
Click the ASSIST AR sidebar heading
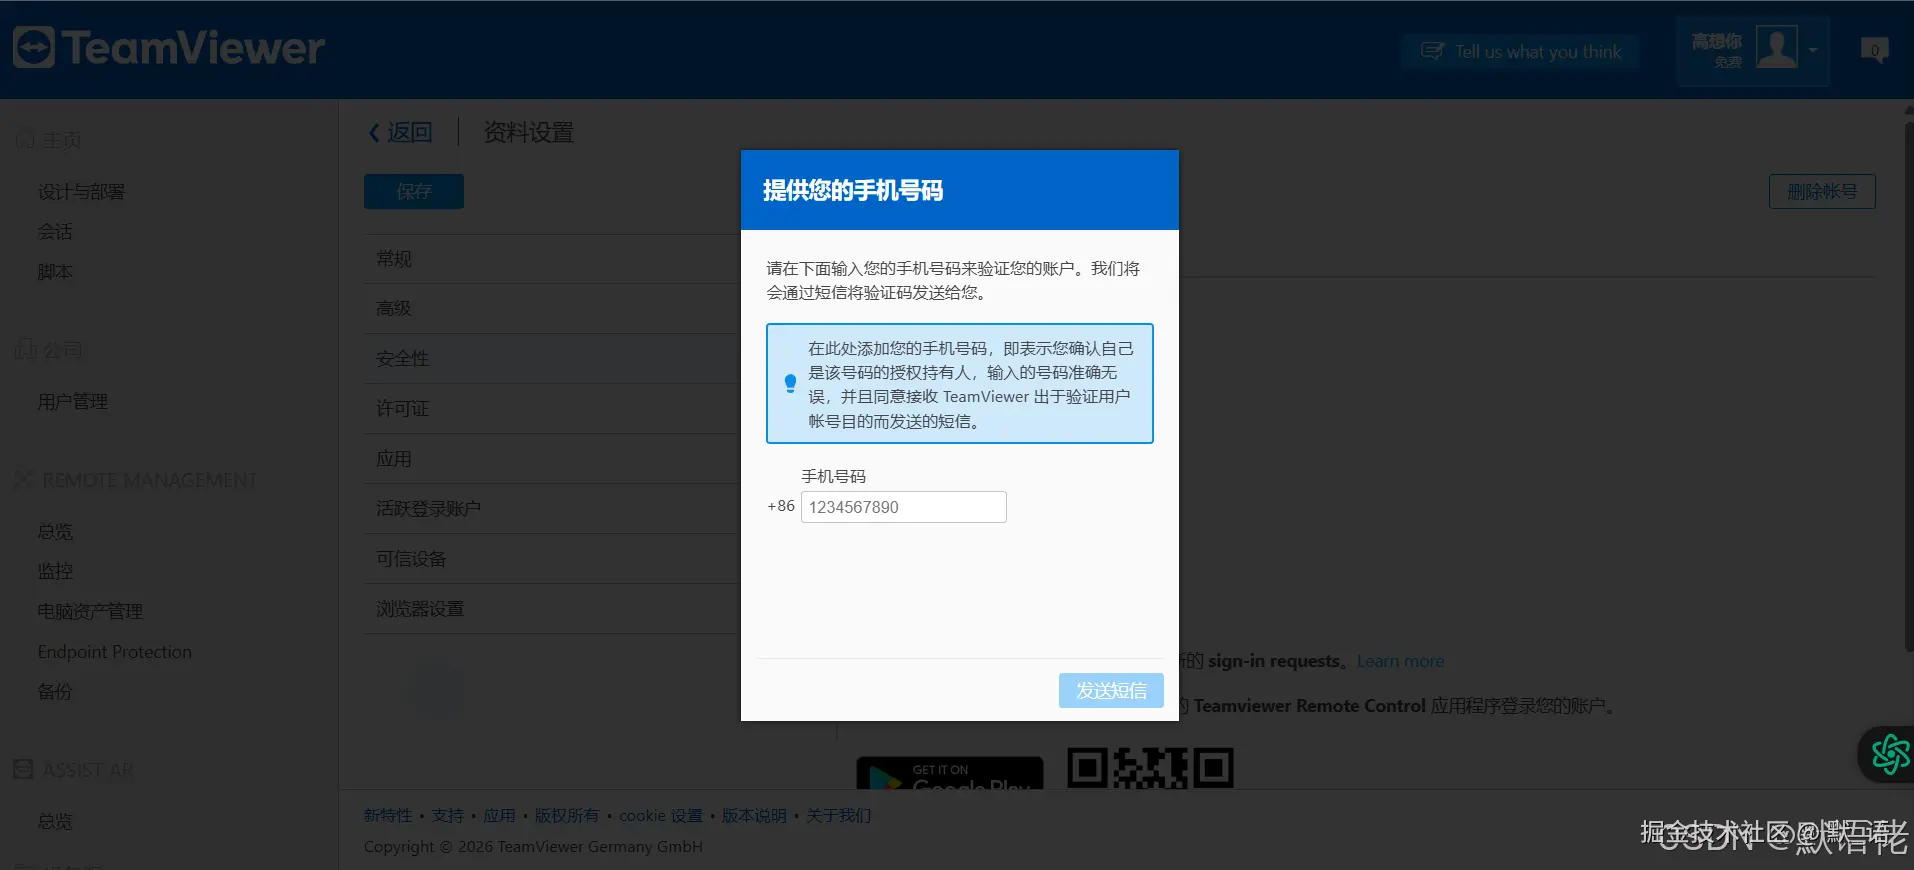88,770
